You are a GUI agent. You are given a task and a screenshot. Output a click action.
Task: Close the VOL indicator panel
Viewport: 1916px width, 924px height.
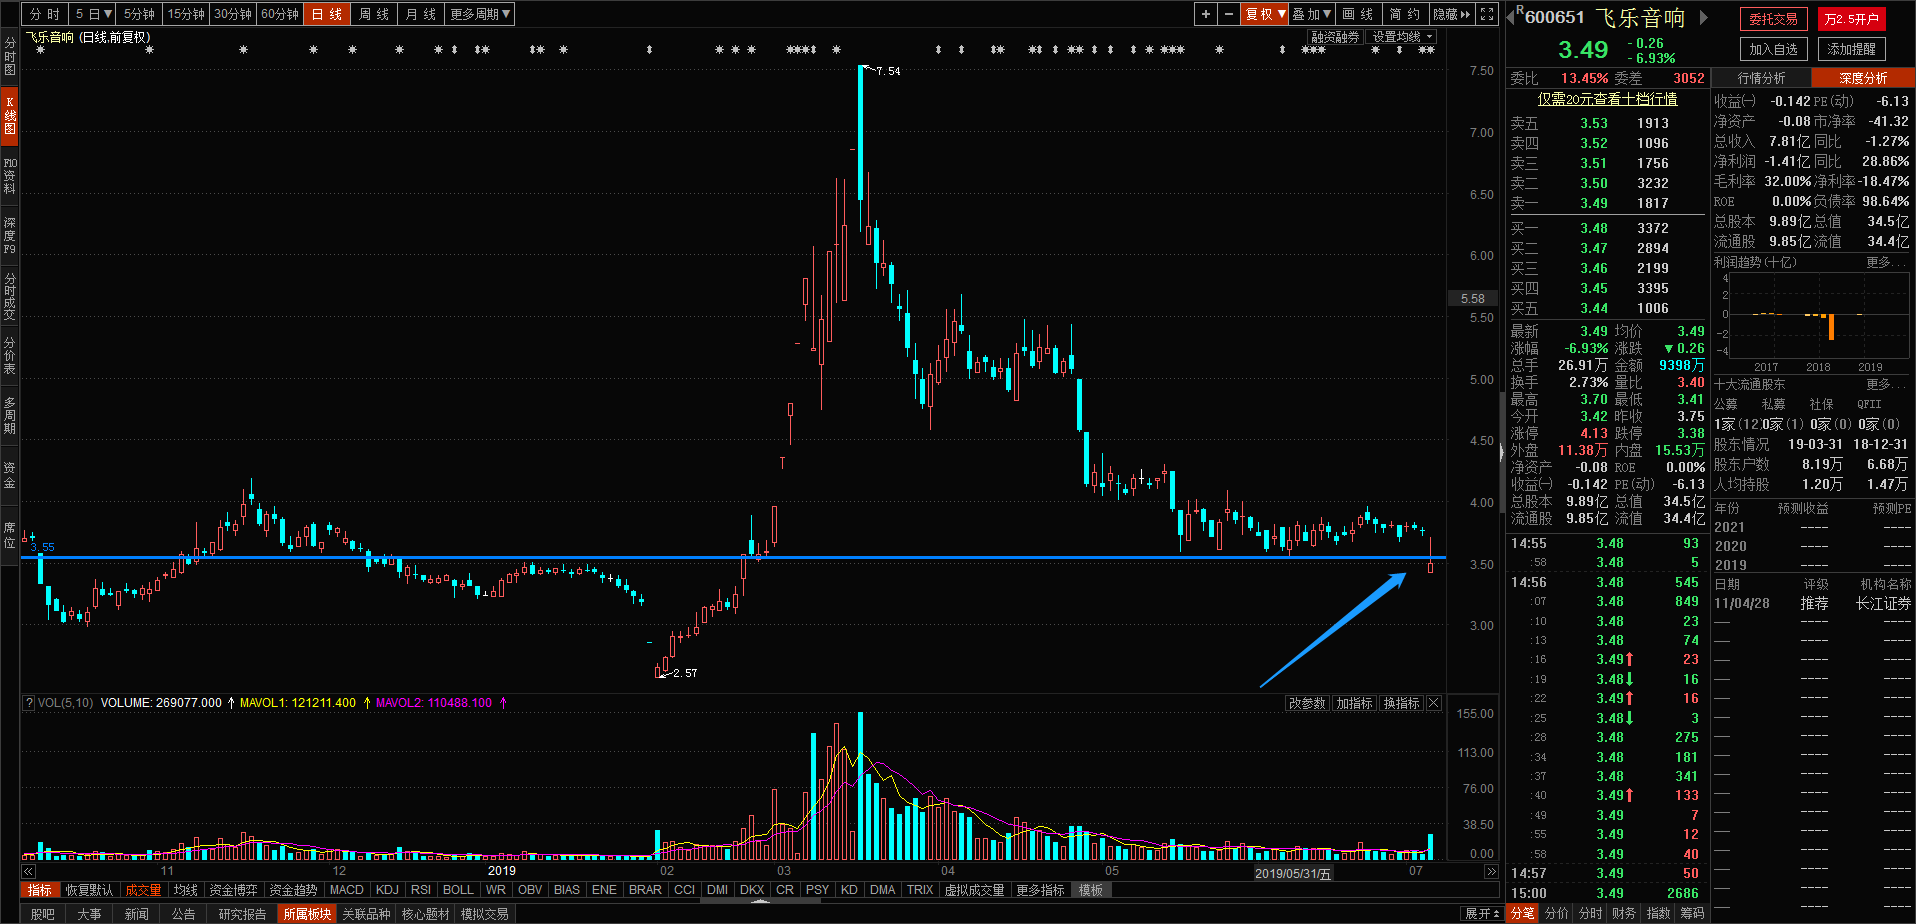[1434, 703]
